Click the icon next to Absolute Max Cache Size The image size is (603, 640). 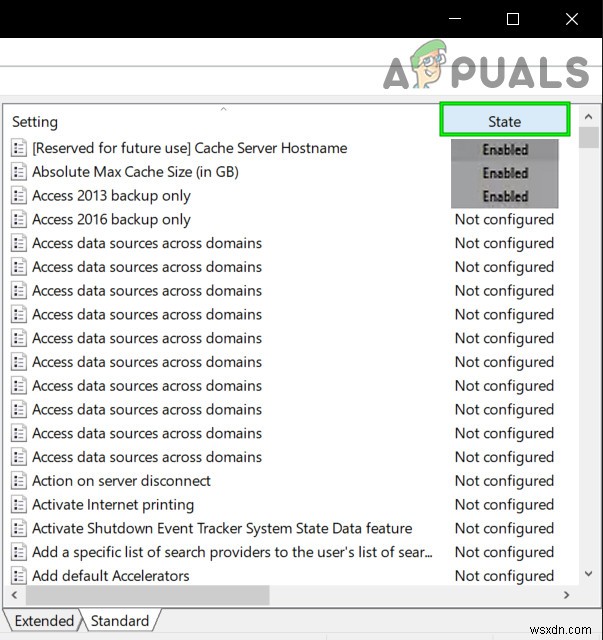point(19,172)
